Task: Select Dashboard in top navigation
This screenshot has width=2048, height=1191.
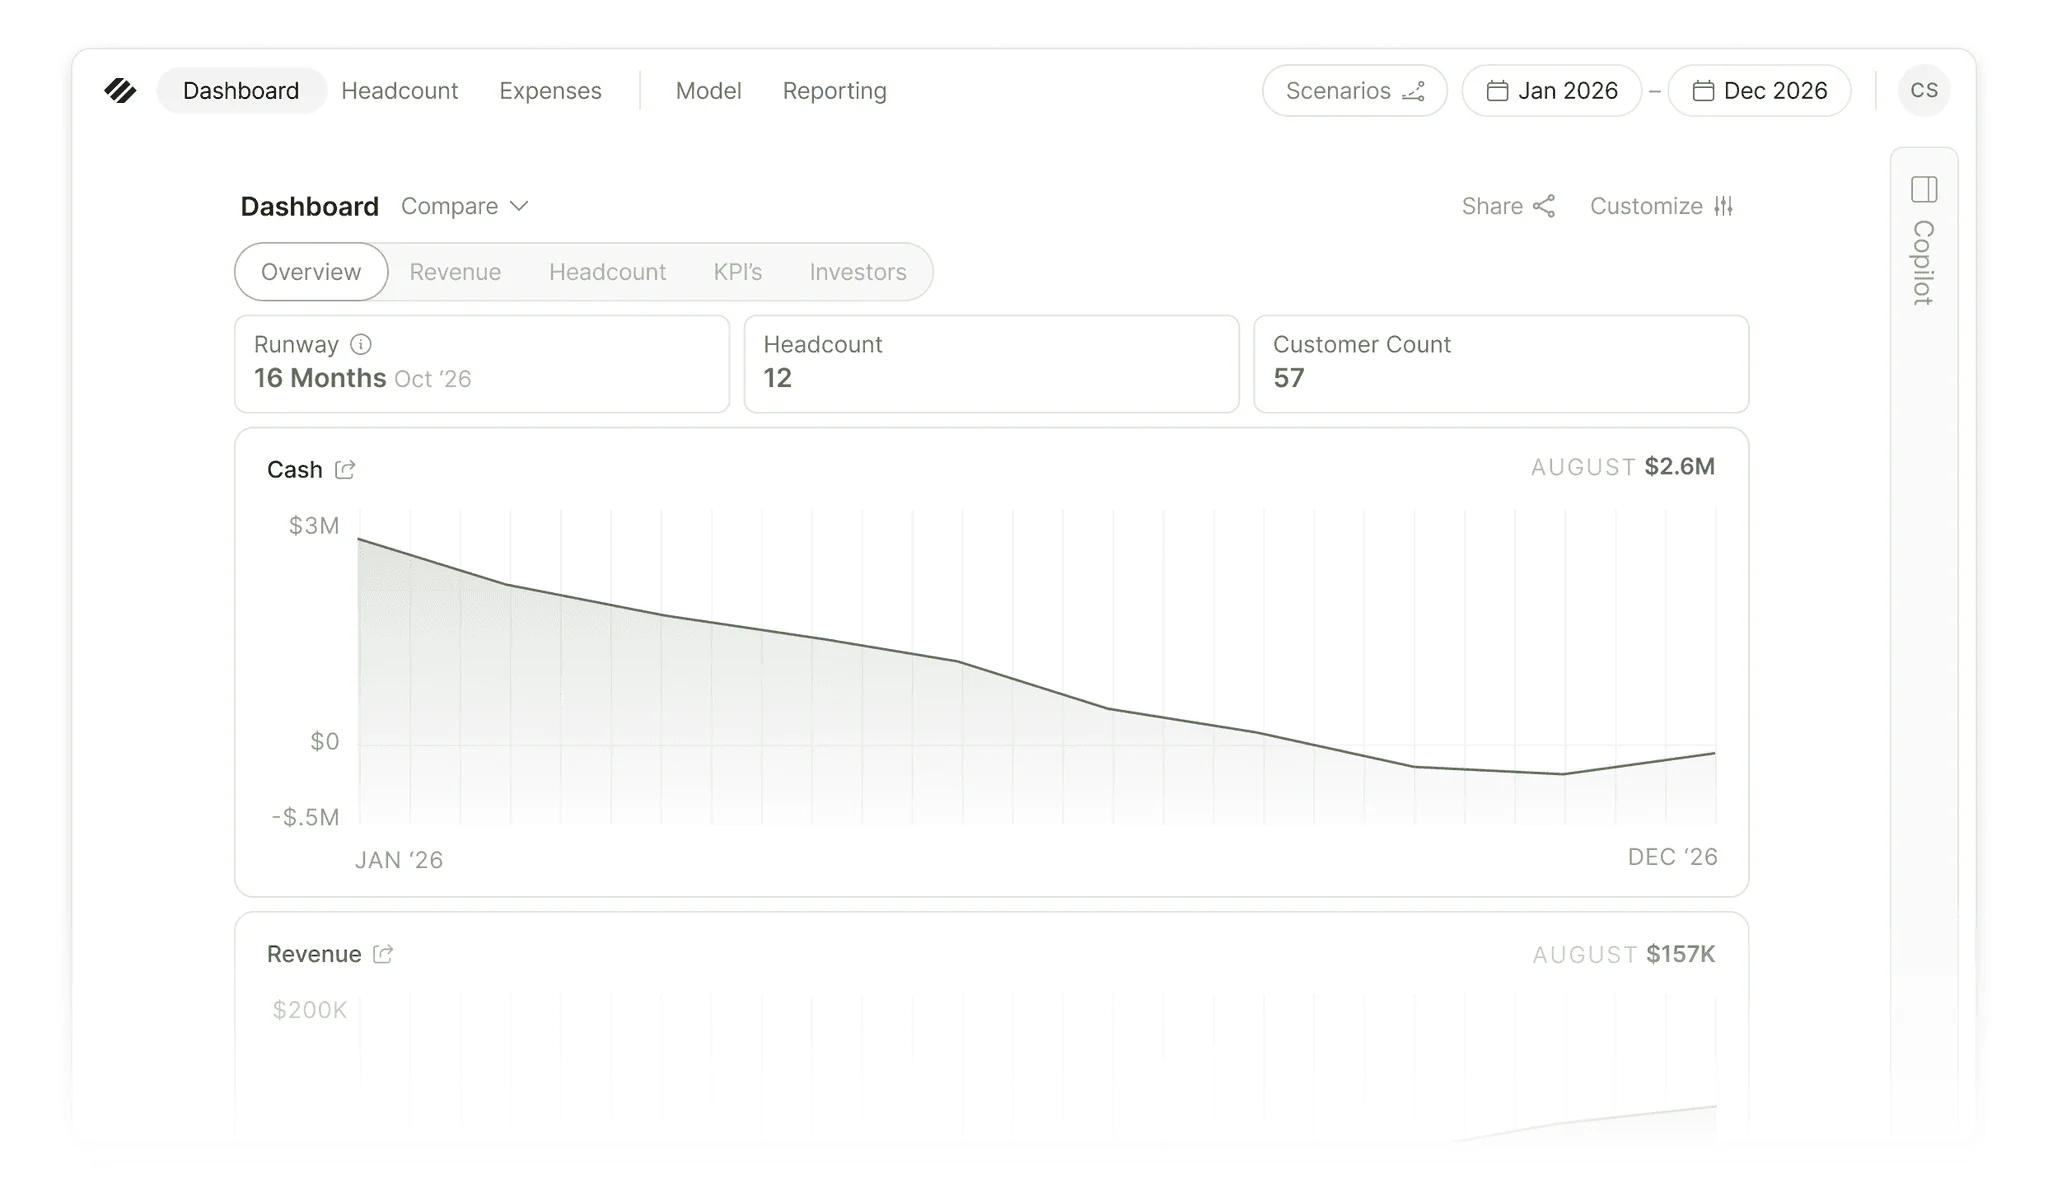Action: tap(241, 91)
